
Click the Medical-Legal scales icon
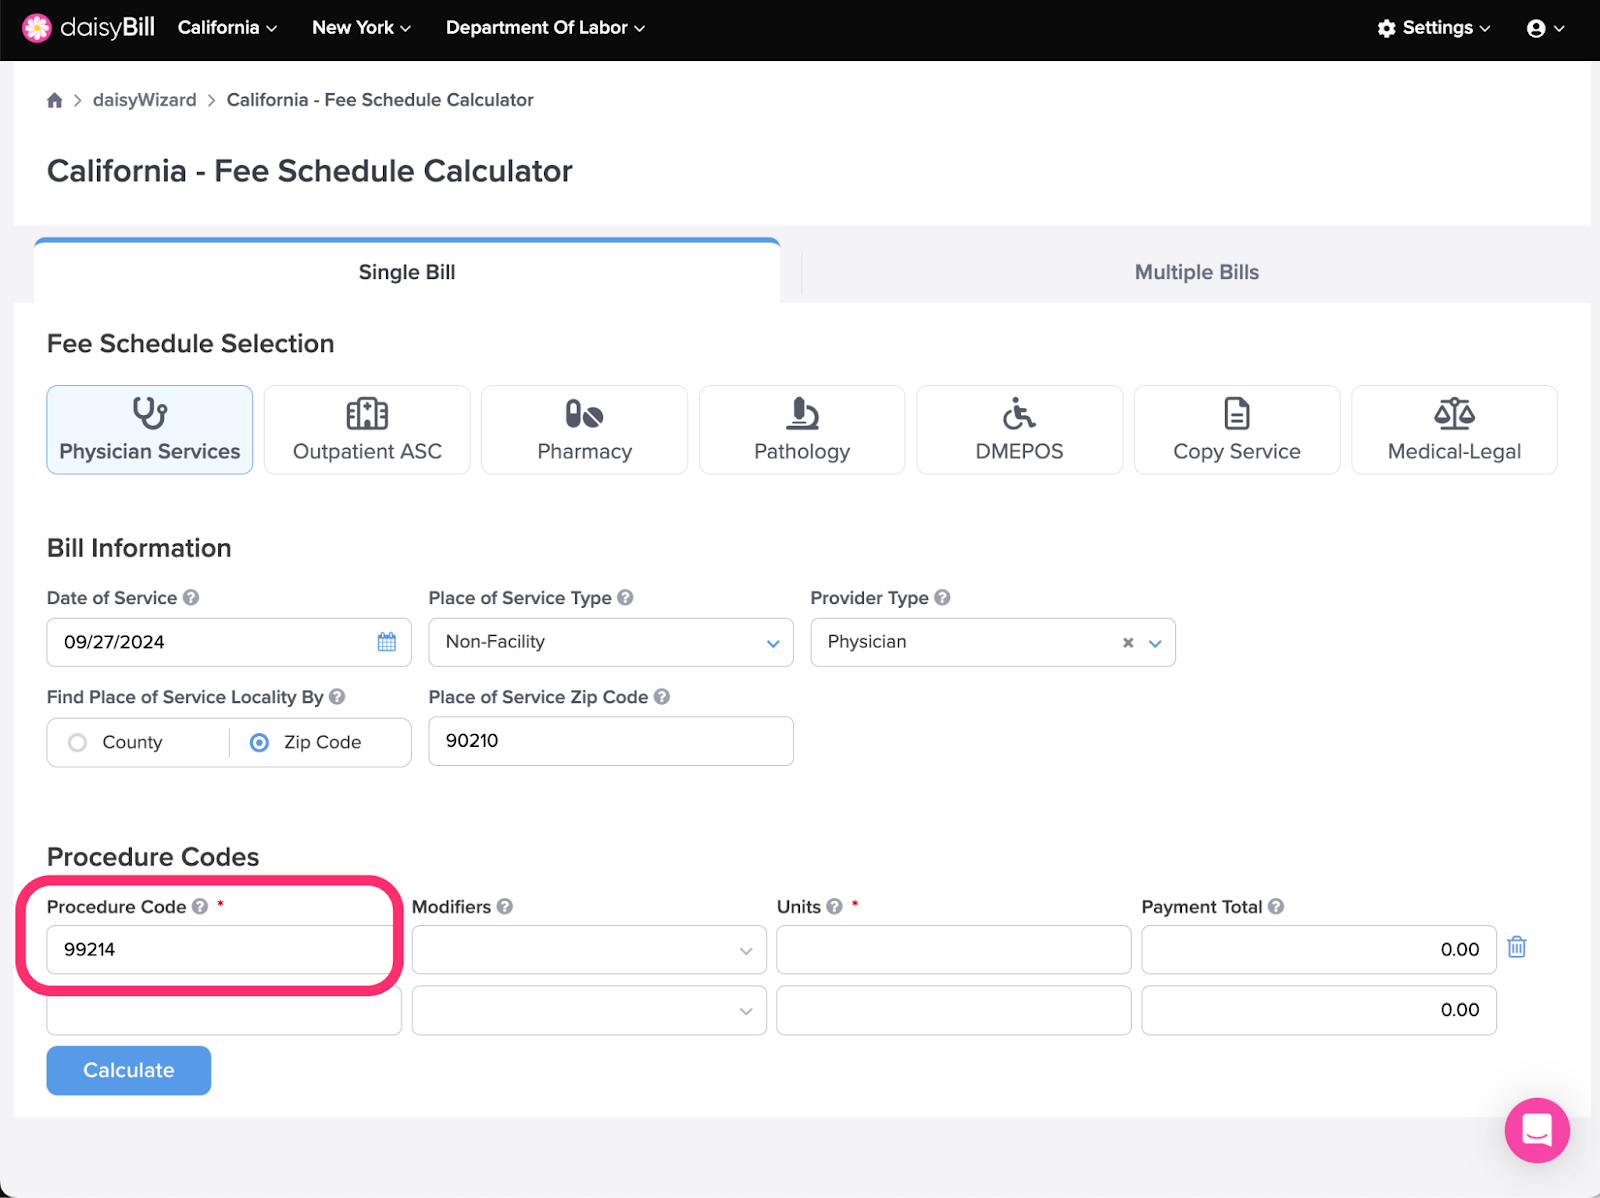(1454, 413)
